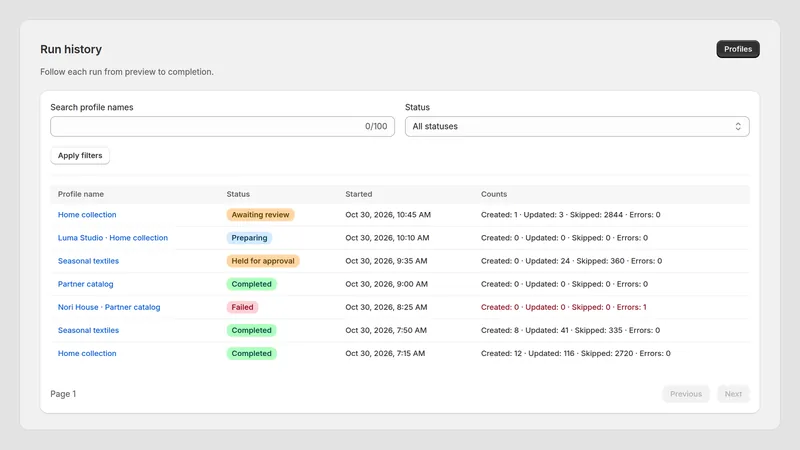
Task: Click counts text with Created: 12
Action: coord(576,353)
